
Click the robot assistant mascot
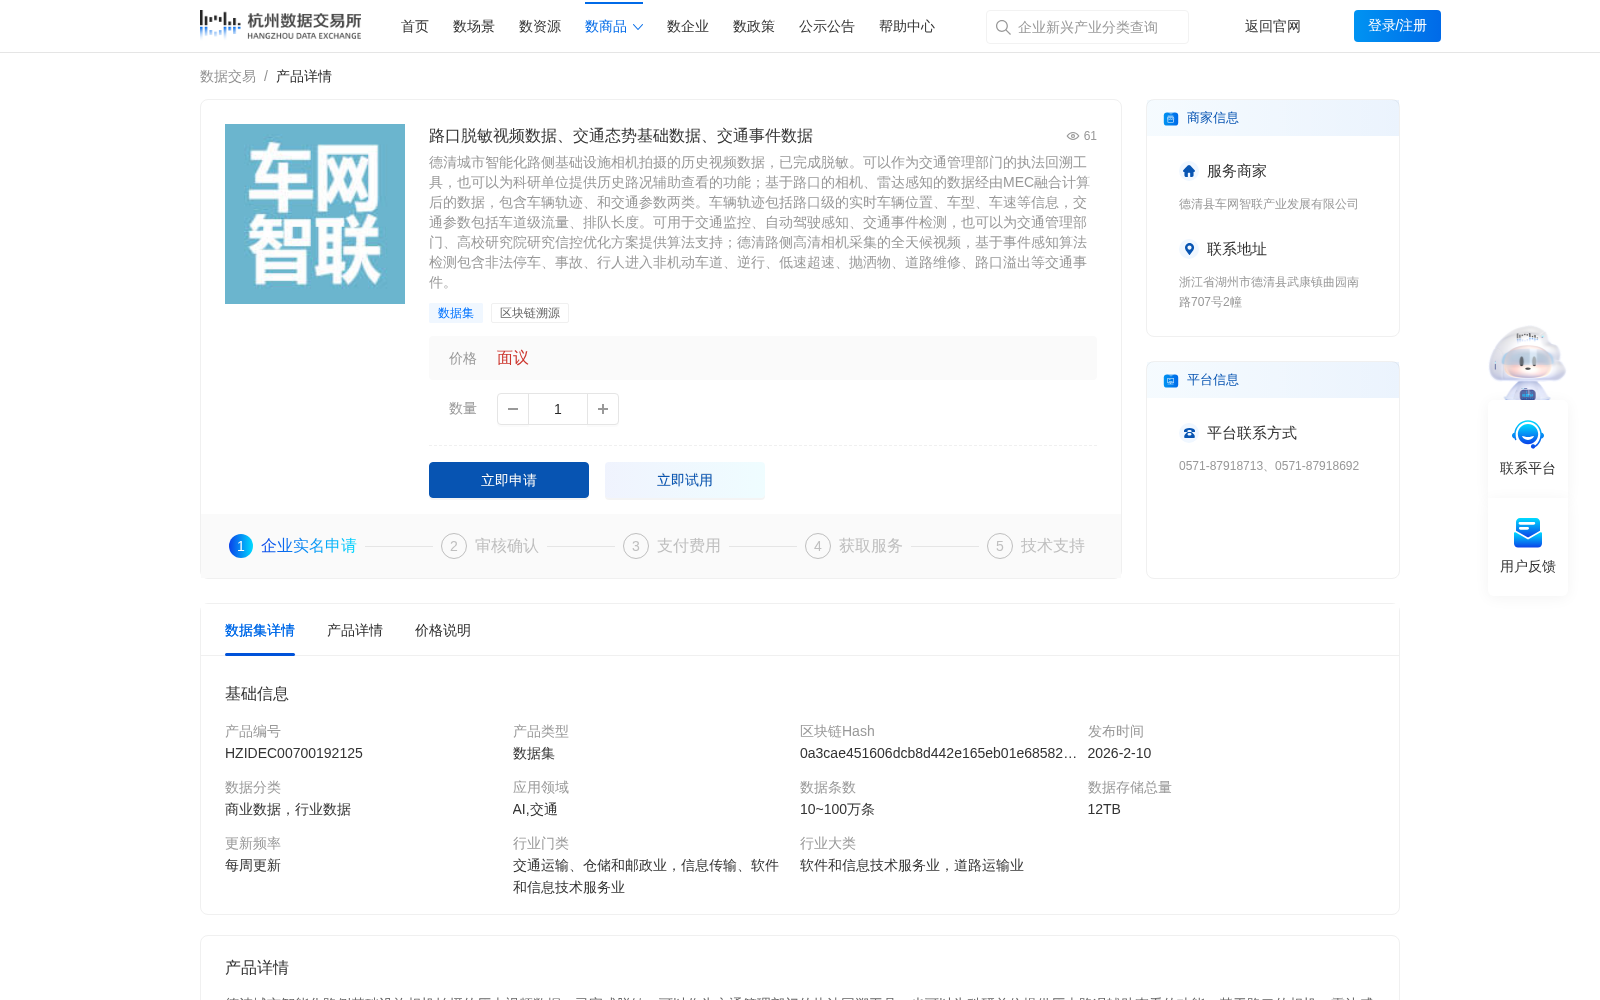pos(1527,362)
